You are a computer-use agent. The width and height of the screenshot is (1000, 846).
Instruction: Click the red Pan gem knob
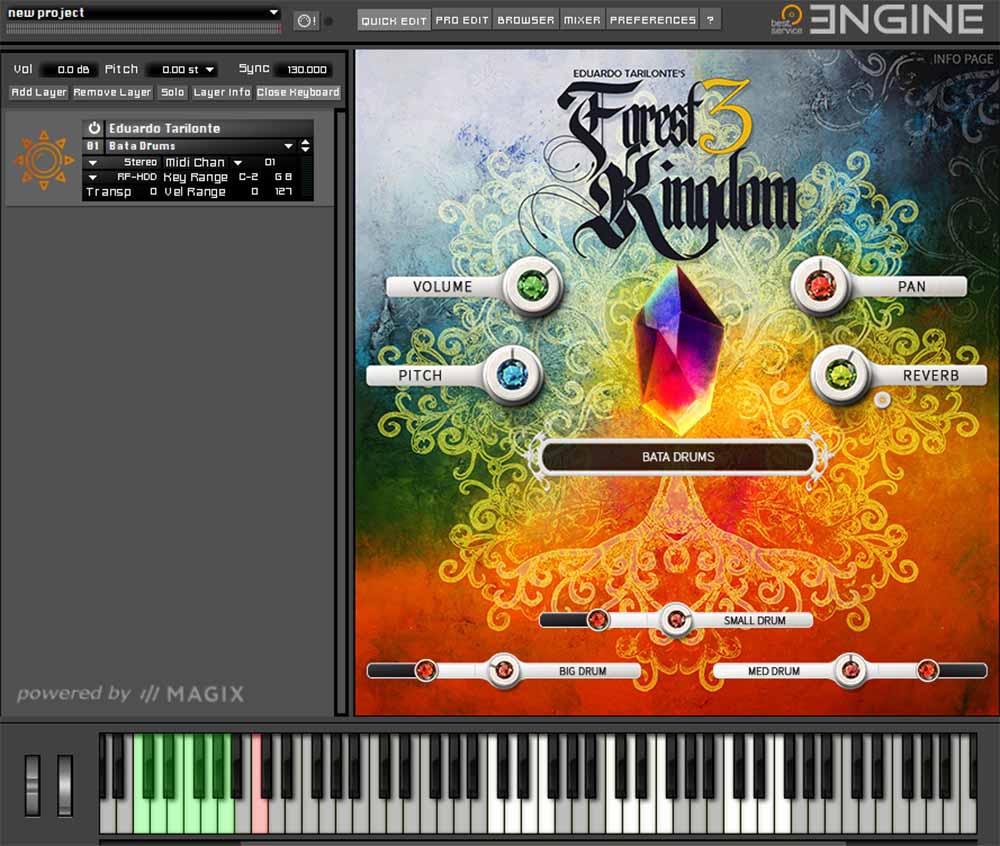(820, 286)
